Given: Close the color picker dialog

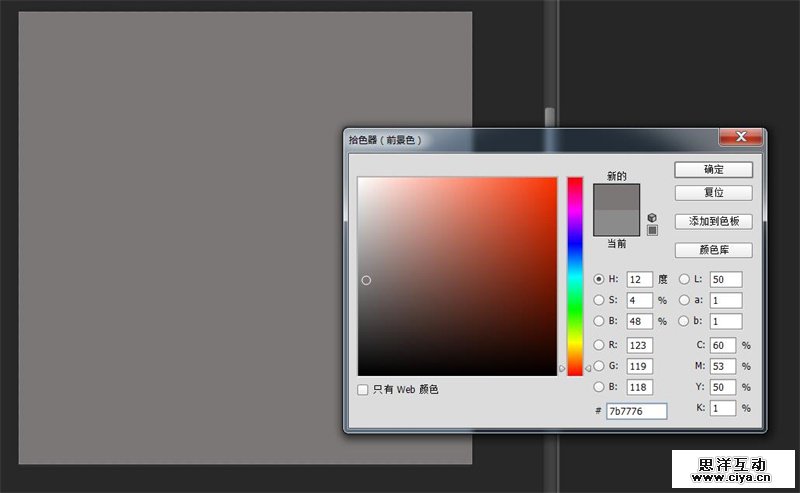Looking at the screenshot, I should click(741, 136).
